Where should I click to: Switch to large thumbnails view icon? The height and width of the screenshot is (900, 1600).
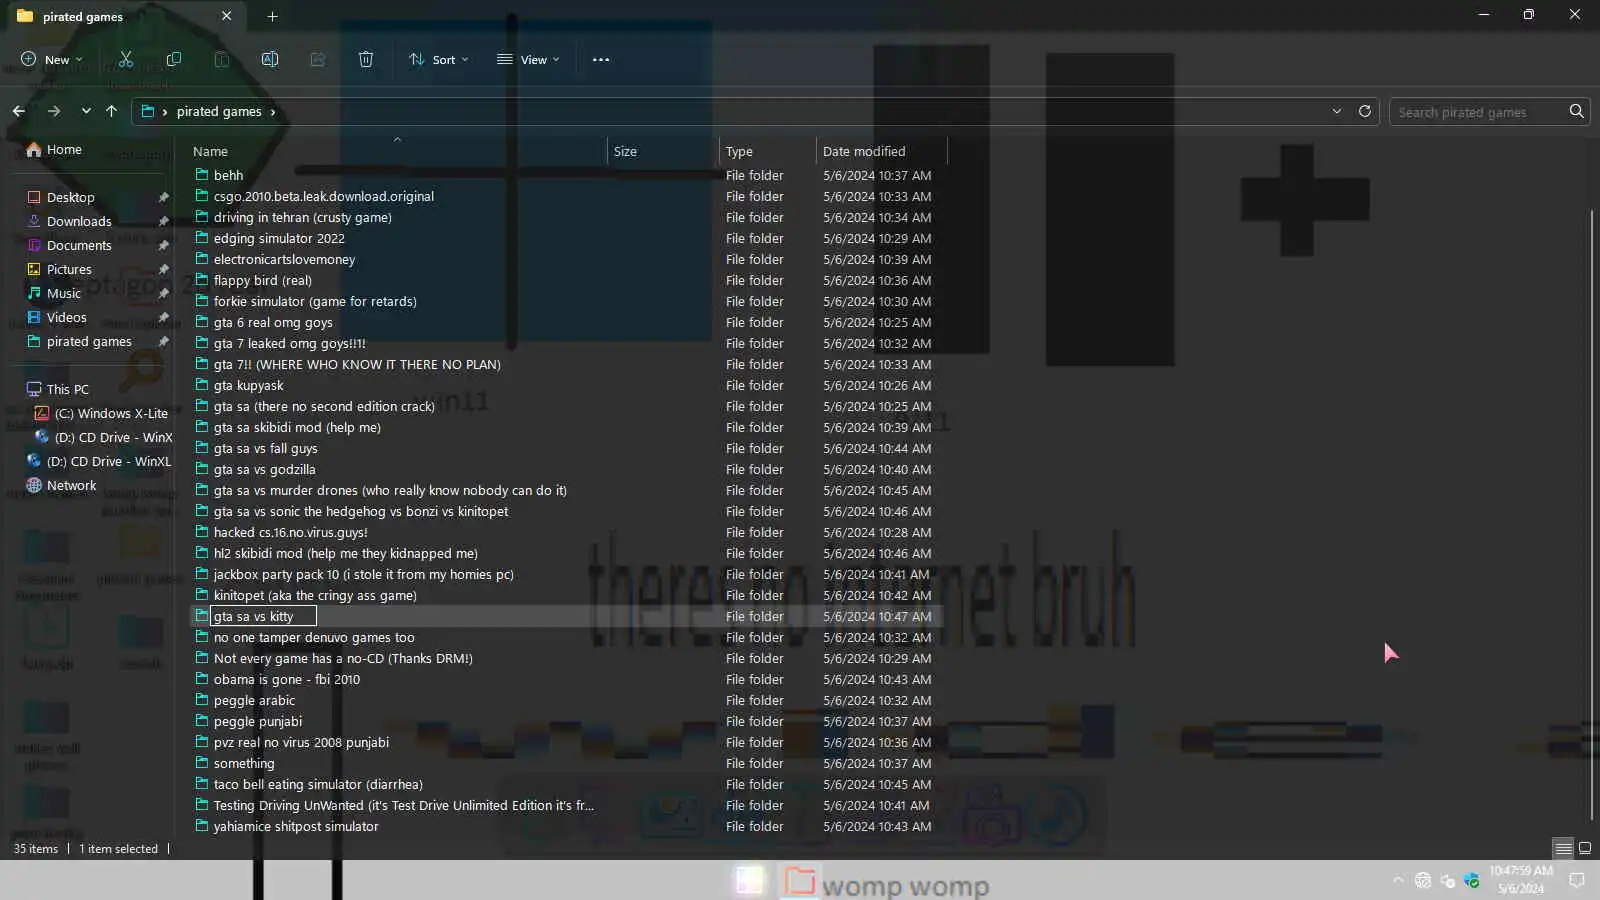click(x=1585, y=848)
